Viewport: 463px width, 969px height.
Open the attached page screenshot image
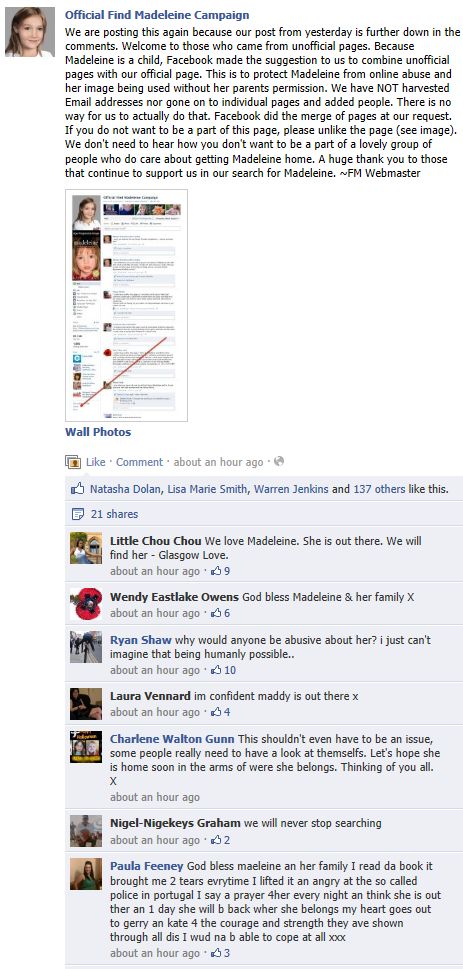(x=127, y=305)
